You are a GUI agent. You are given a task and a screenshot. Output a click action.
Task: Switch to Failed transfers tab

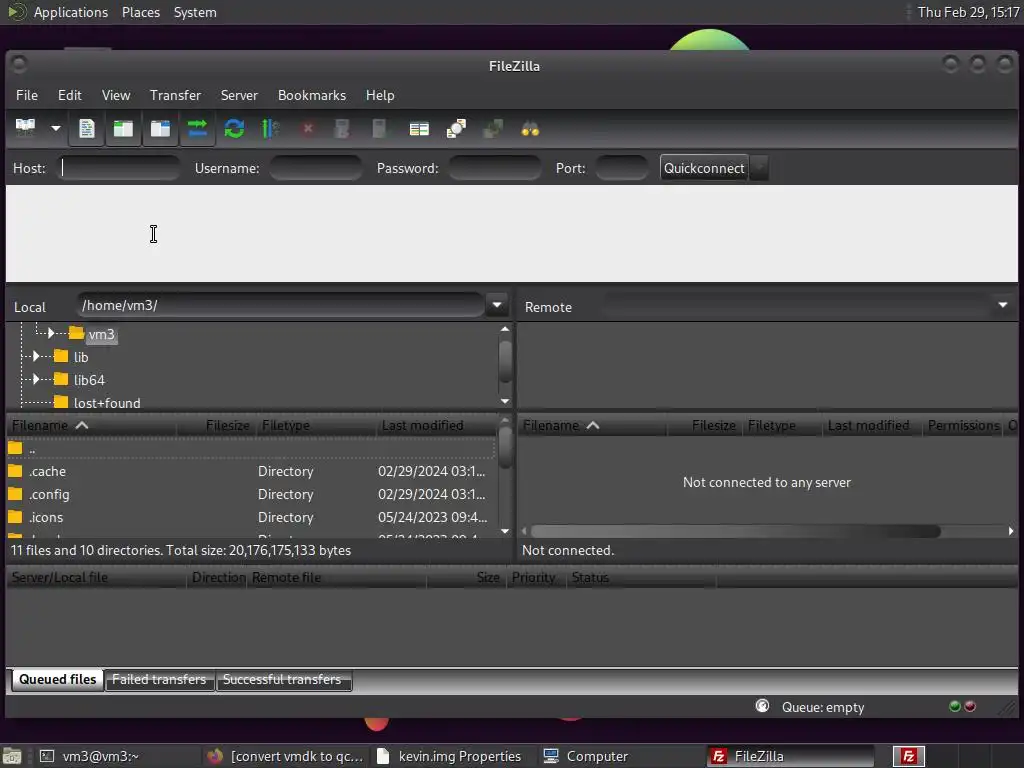tap(159, 680)
